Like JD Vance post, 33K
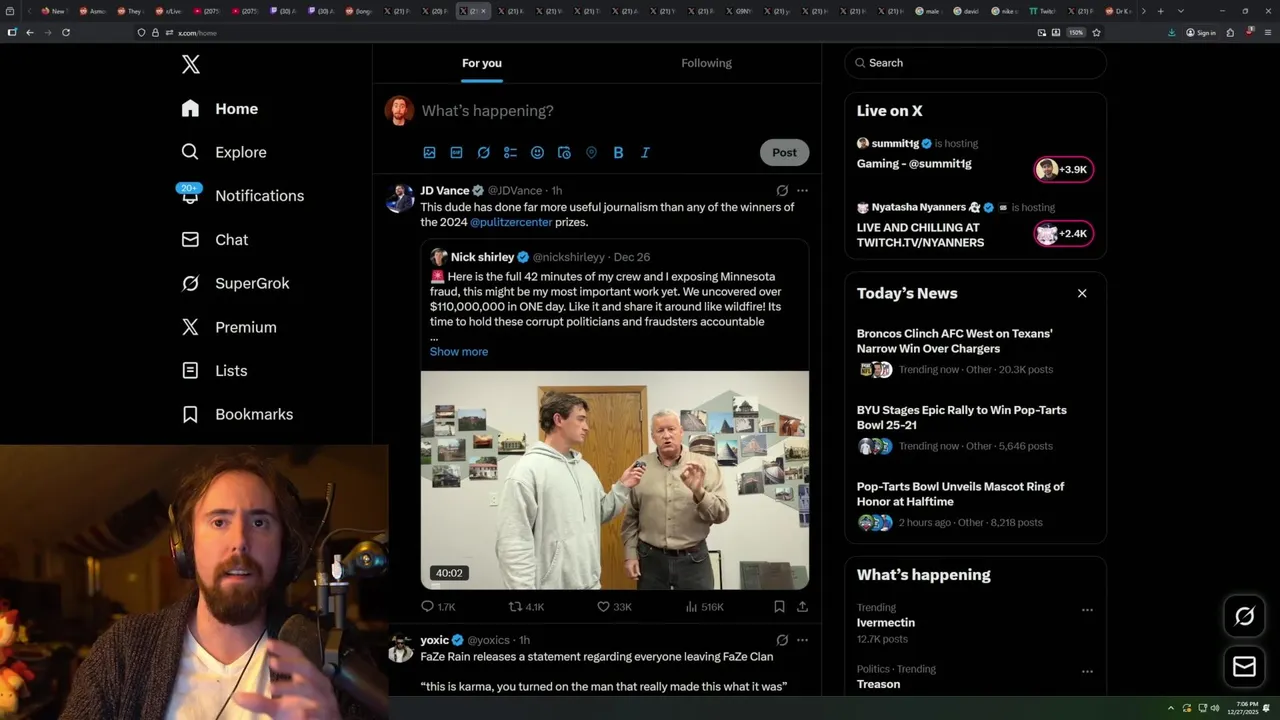The image size is (1280, 720). point(614,607)
